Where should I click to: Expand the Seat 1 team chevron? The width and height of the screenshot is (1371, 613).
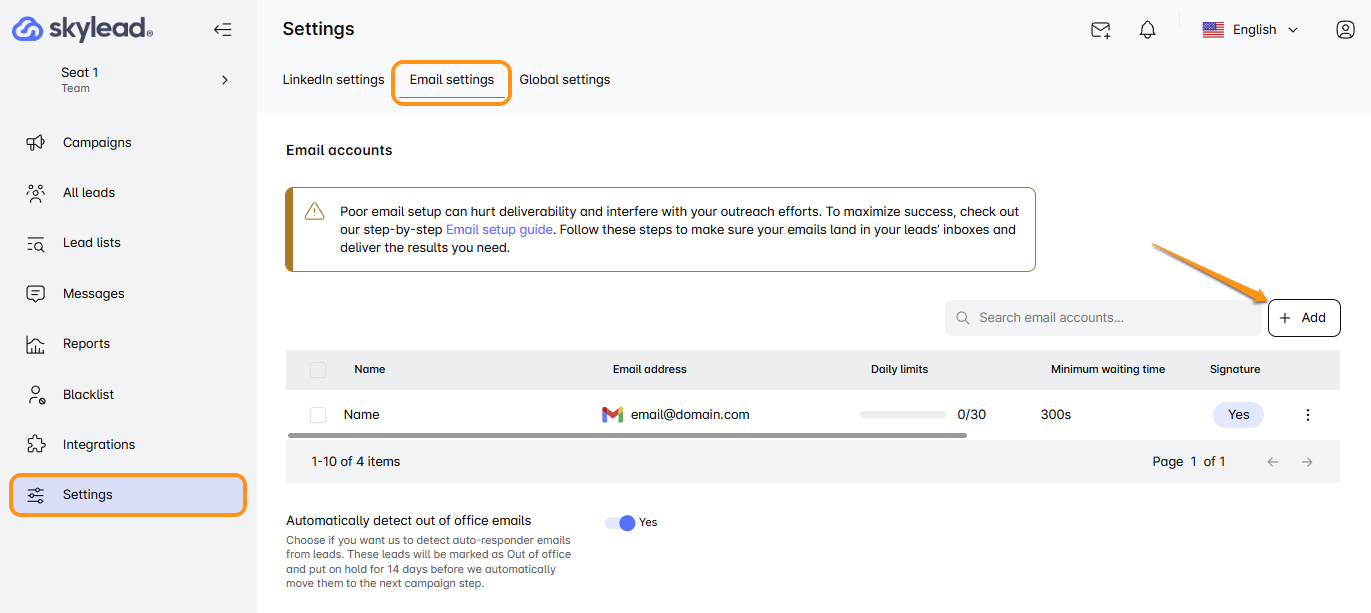(x=225, y=80)
